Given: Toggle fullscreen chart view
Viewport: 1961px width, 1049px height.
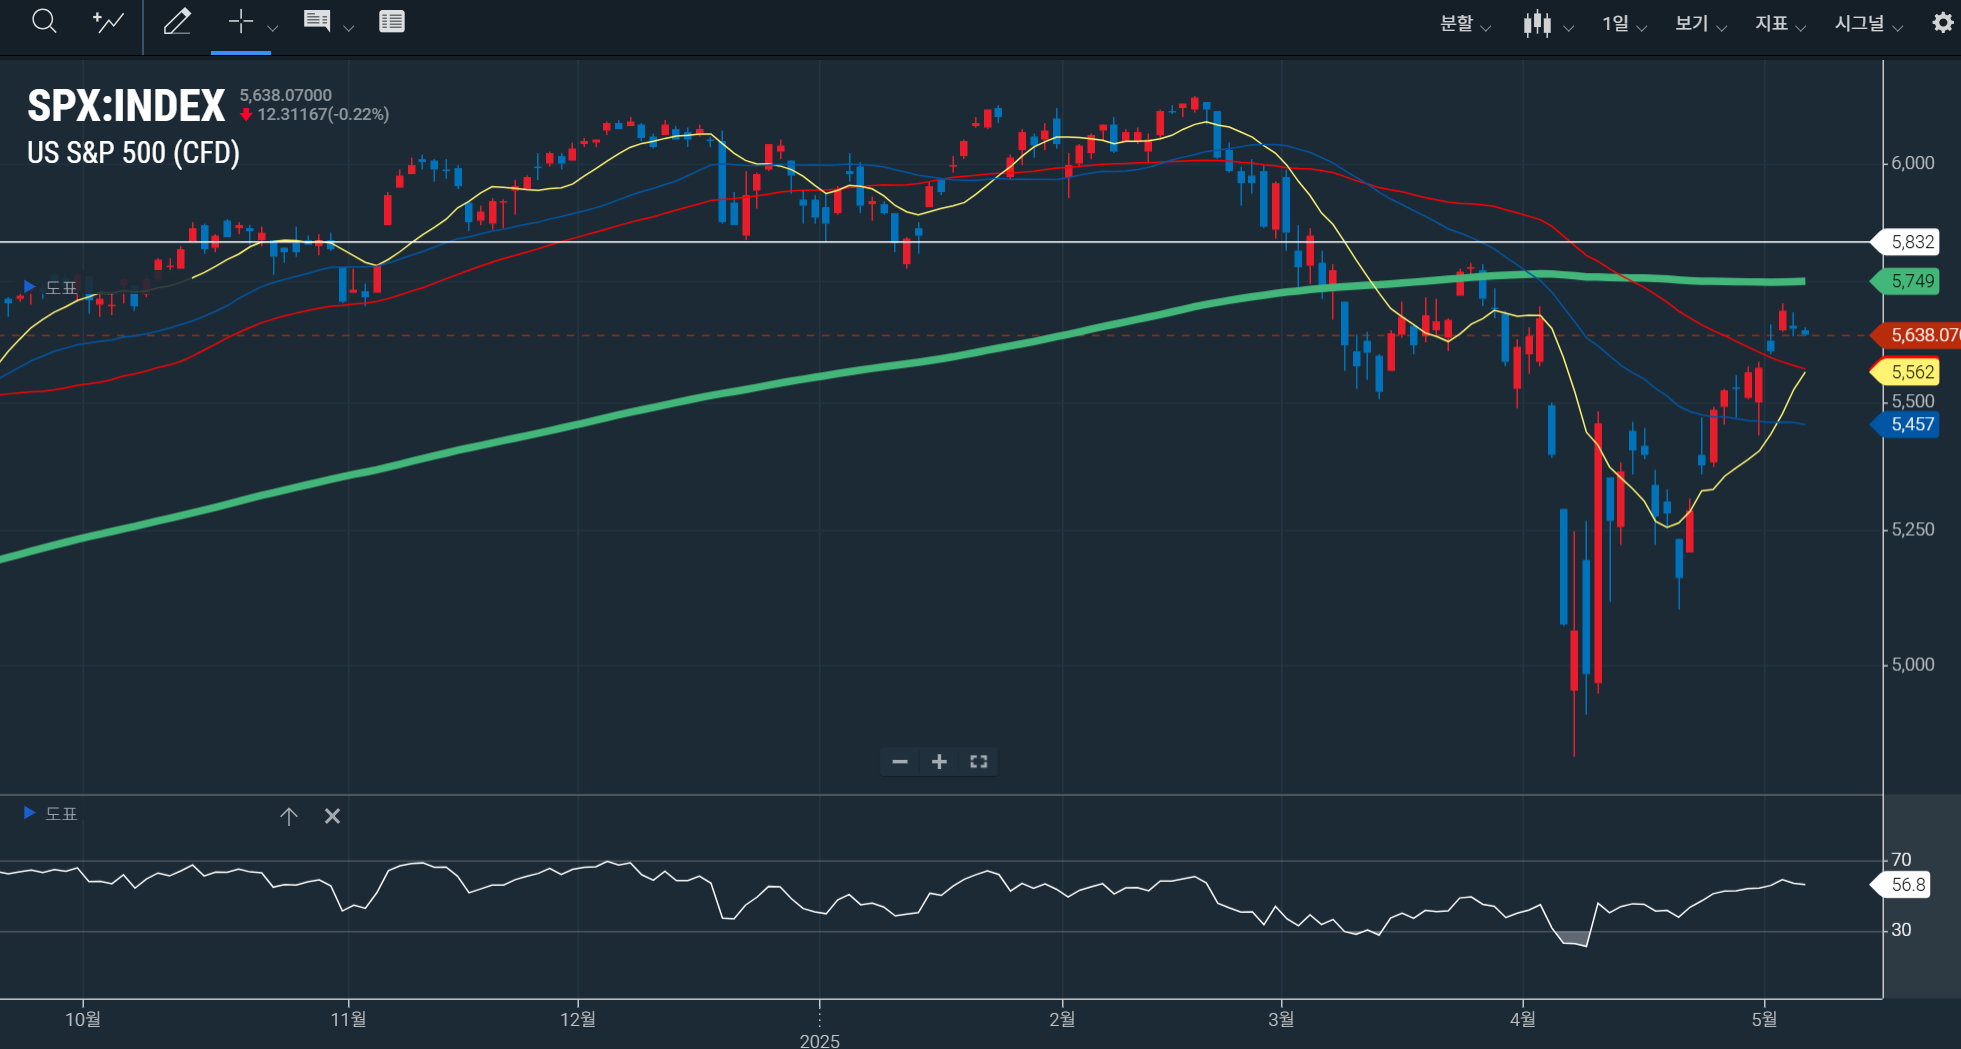Looking at the screenshot, I should pos(979,762).
